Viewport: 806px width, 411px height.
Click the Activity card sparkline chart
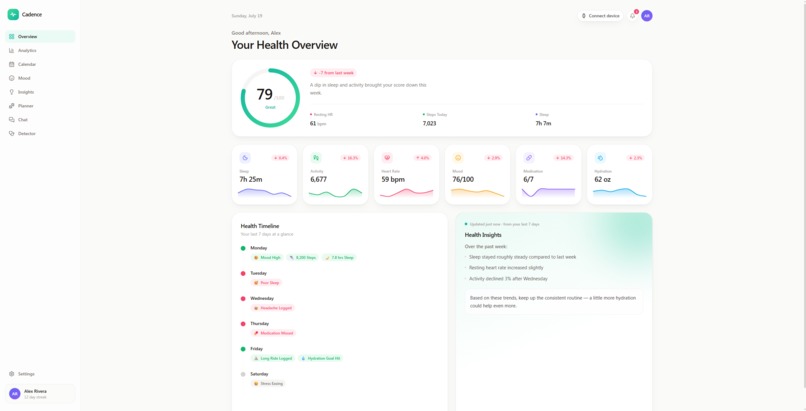(x=335, y=193)
